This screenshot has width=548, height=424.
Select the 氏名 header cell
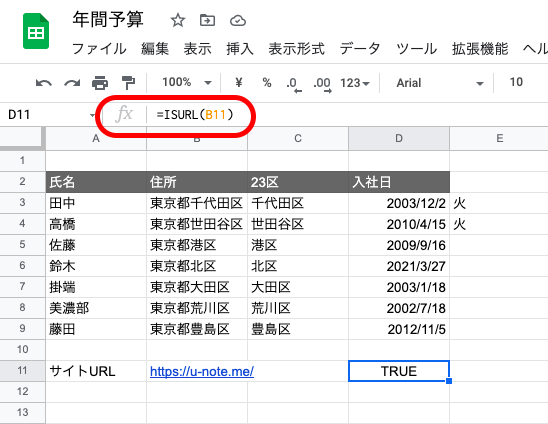coord(96,182)
